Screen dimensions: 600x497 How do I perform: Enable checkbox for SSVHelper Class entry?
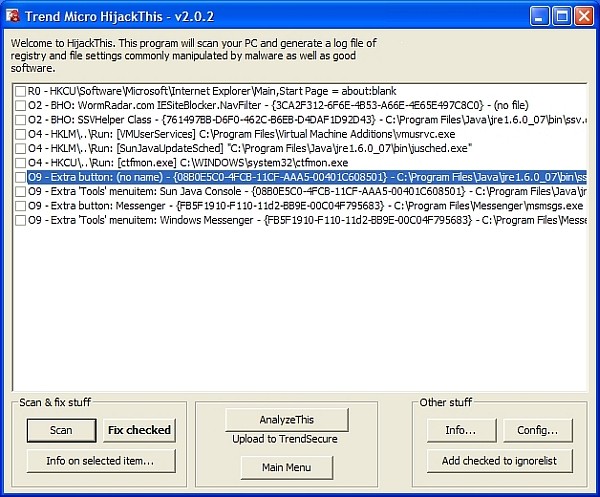click(21, 120)
